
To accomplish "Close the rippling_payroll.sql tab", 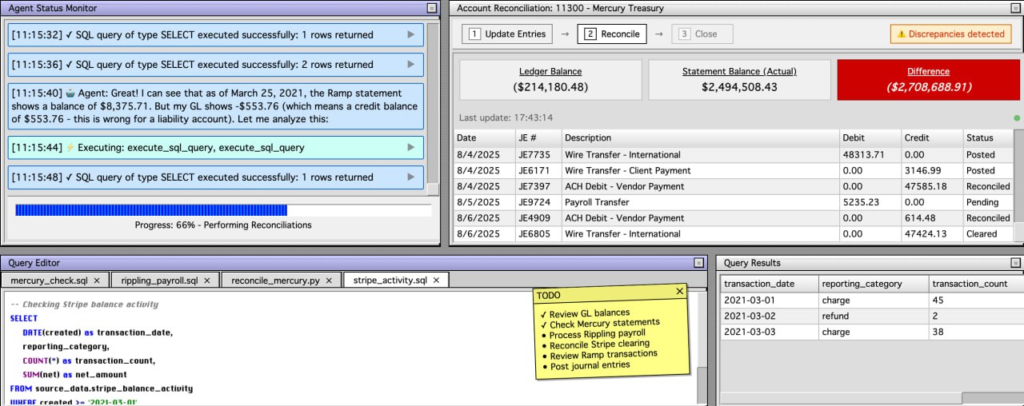I will pos(206,281).
